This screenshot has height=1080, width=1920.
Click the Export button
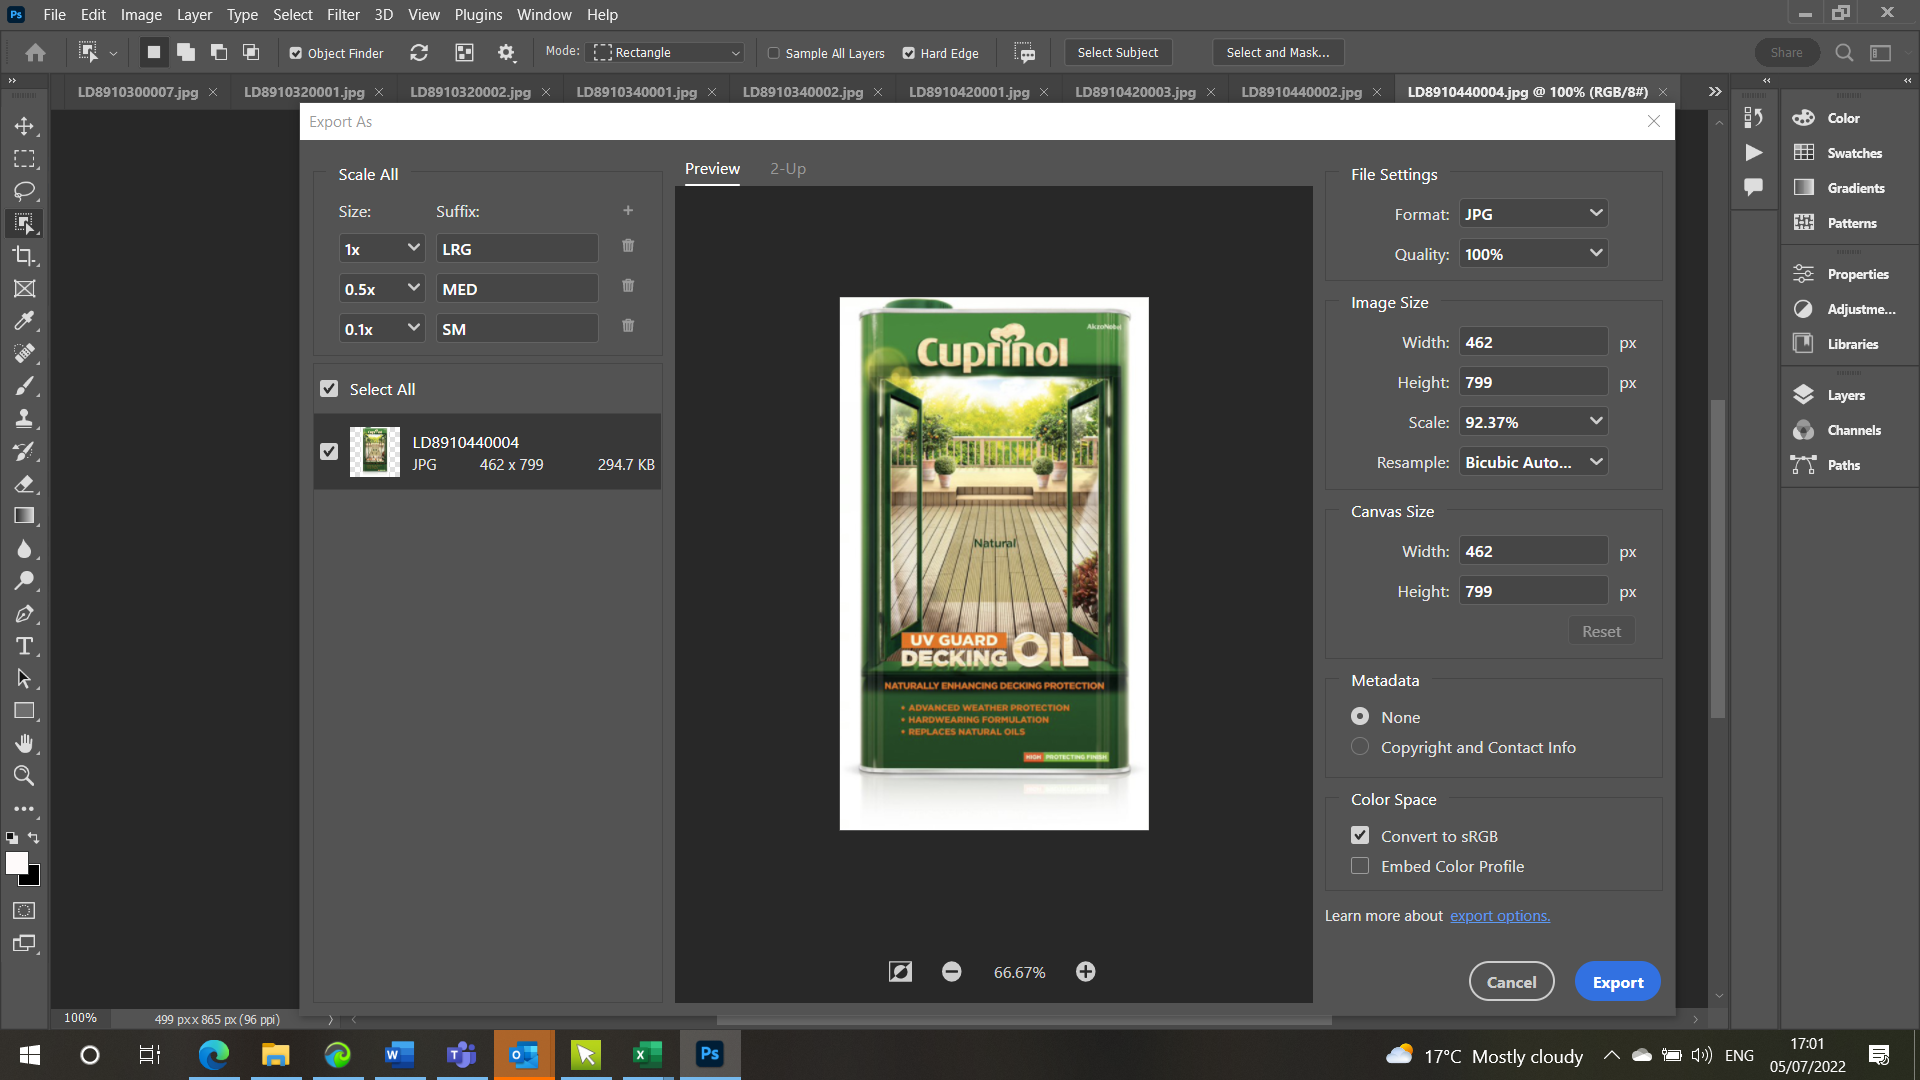click(1617, 981)
